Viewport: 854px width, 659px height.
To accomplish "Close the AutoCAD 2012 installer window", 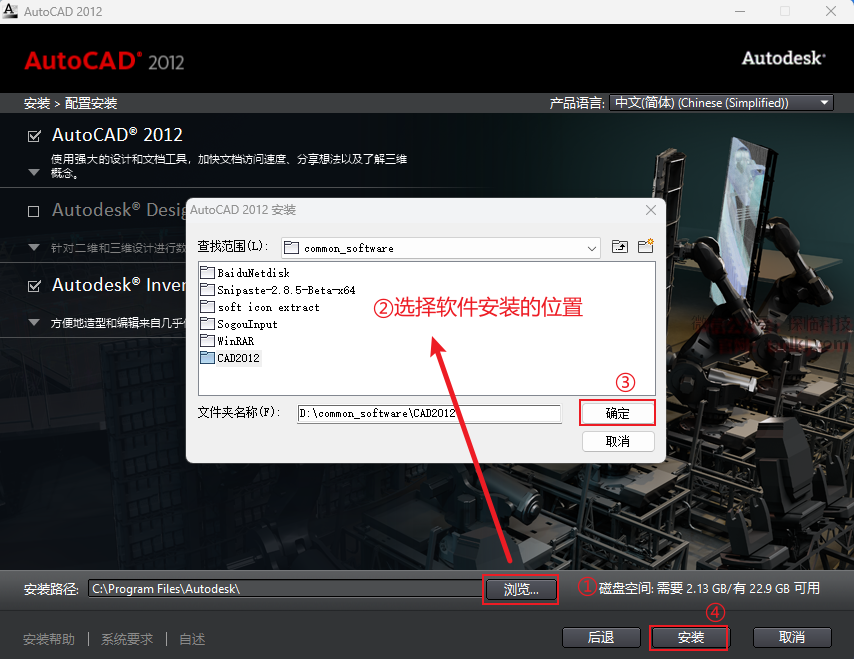I will click(831, 11).
